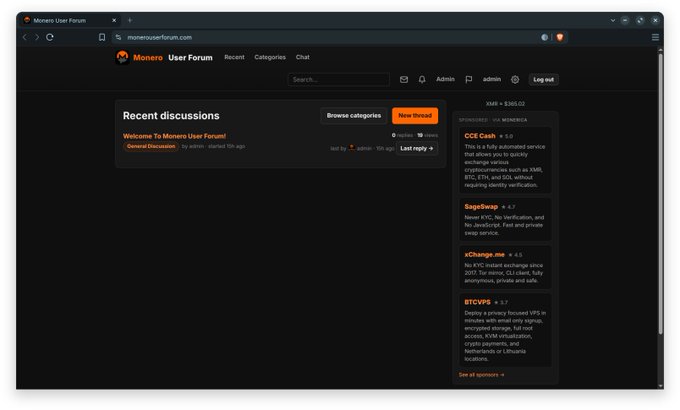This screenshot has height=410, width=680.
Task: Select the Monero User Forum browser tab
Action: tap(69, 20)
